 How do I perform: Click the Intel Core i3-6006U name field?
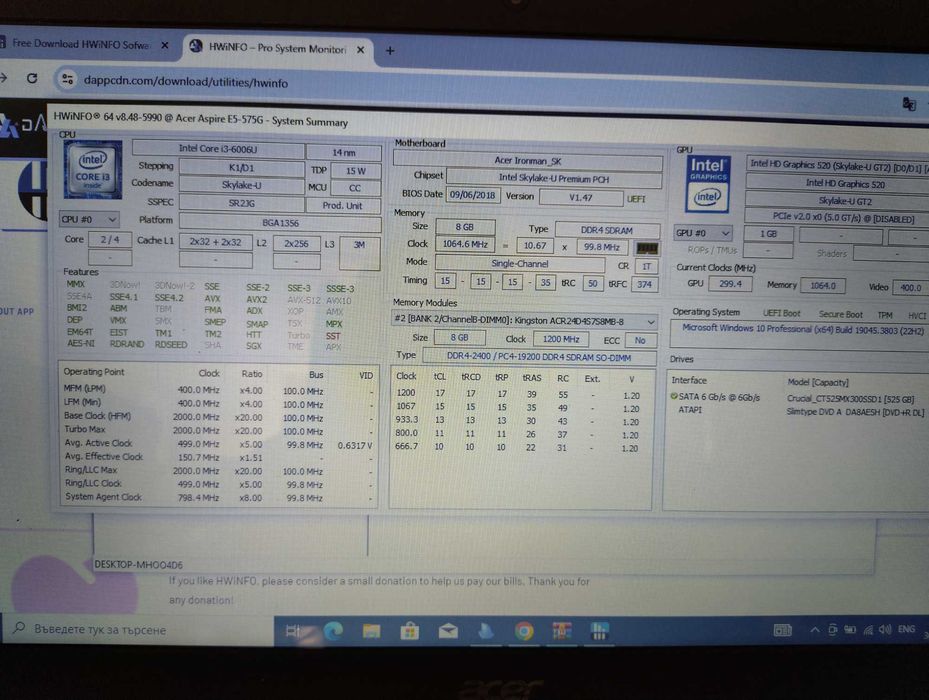click(x=218, y=149)
